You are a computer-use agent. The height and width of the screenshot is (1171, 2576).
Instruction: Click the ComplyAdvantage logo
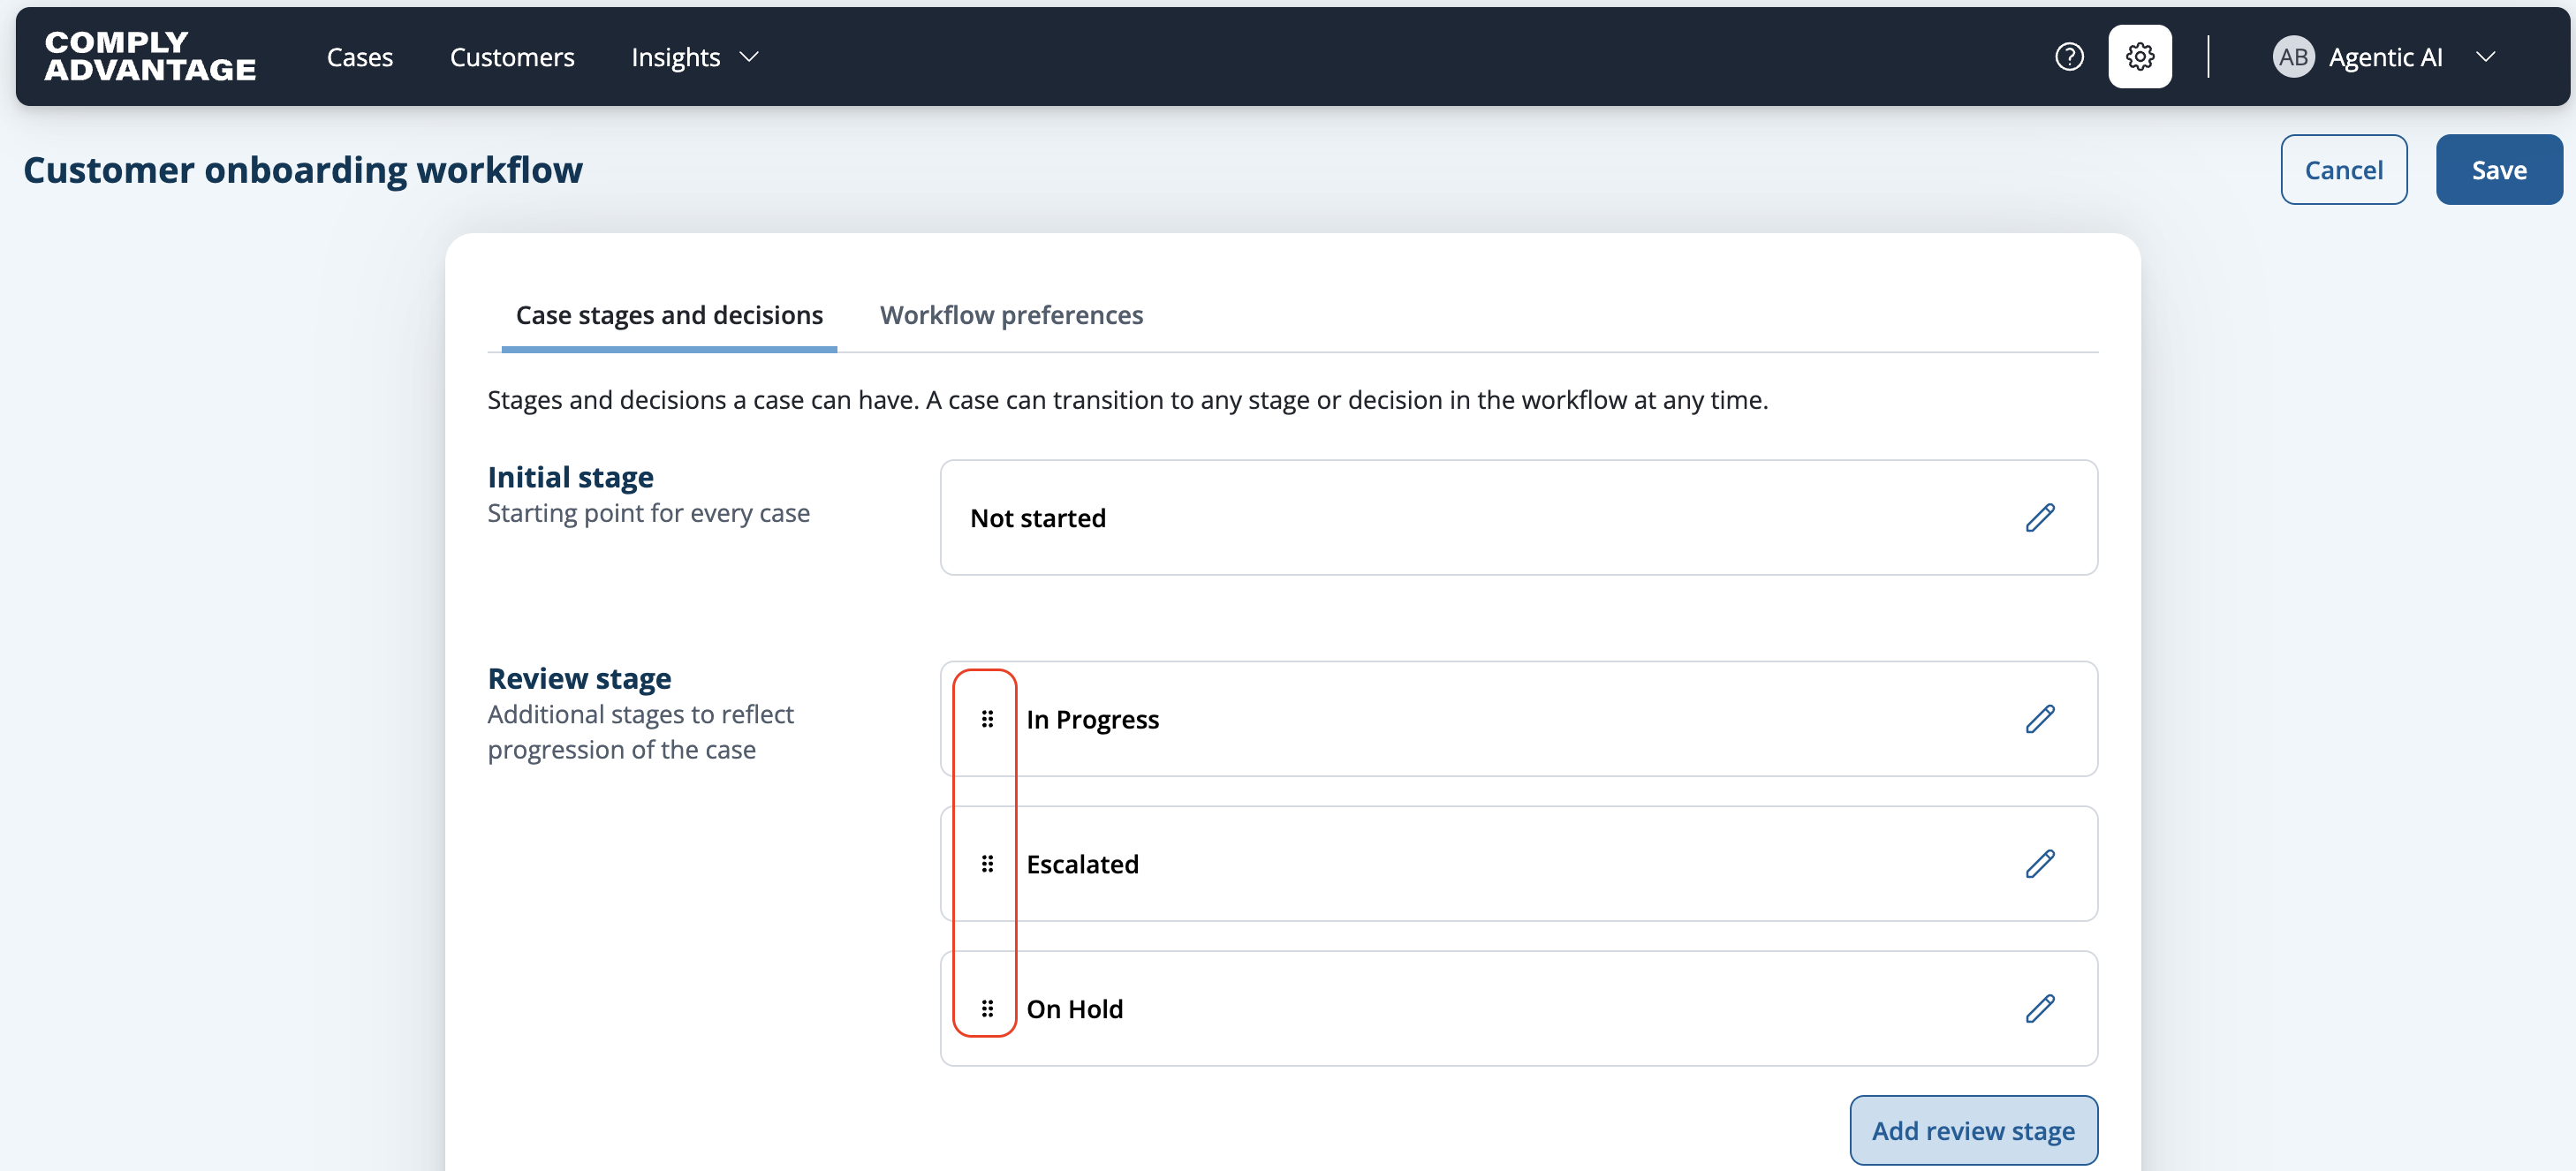pyautogui.click(x=150, y=56)
